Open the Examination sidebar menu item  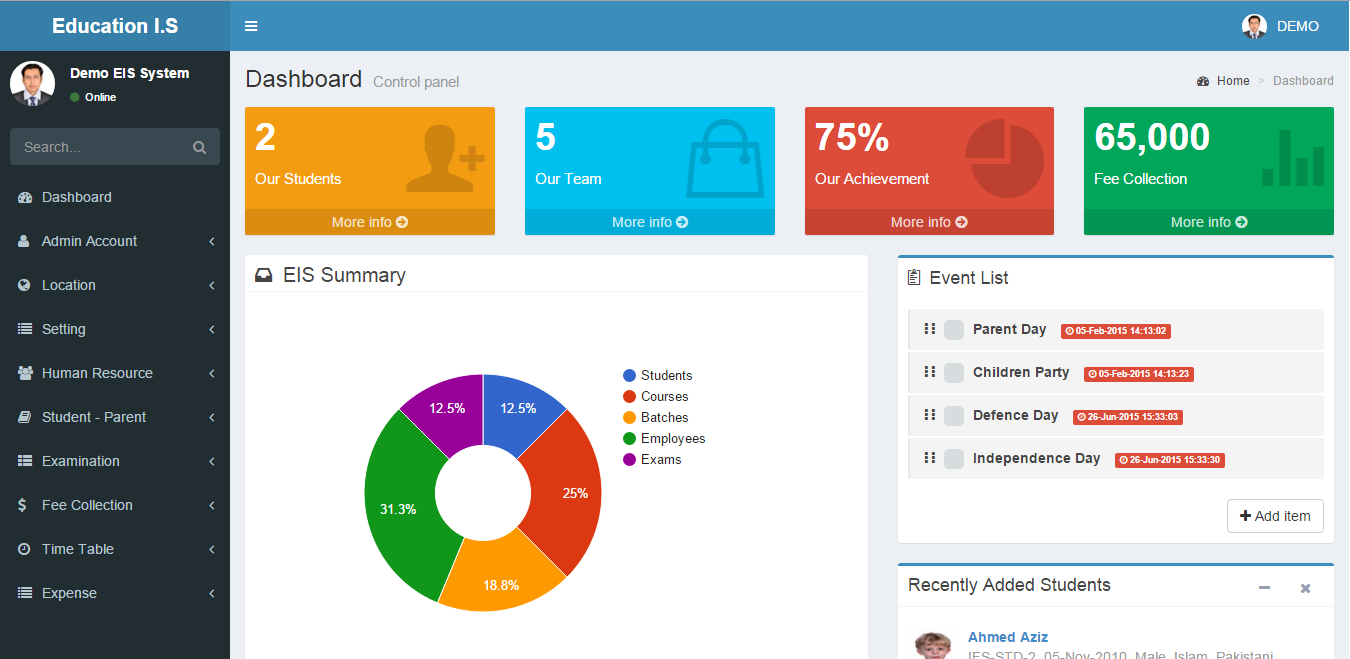[81, 461]
